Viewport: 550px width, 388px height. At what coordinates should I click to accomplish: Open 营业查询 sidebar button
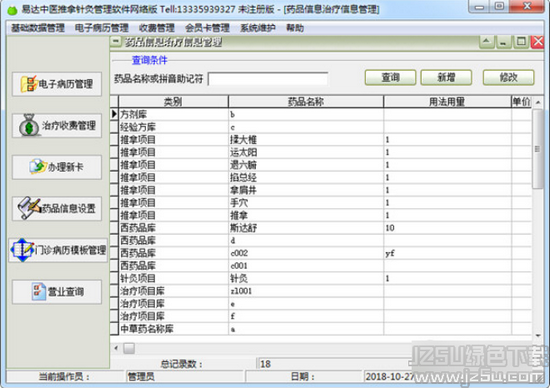[57, 291]
